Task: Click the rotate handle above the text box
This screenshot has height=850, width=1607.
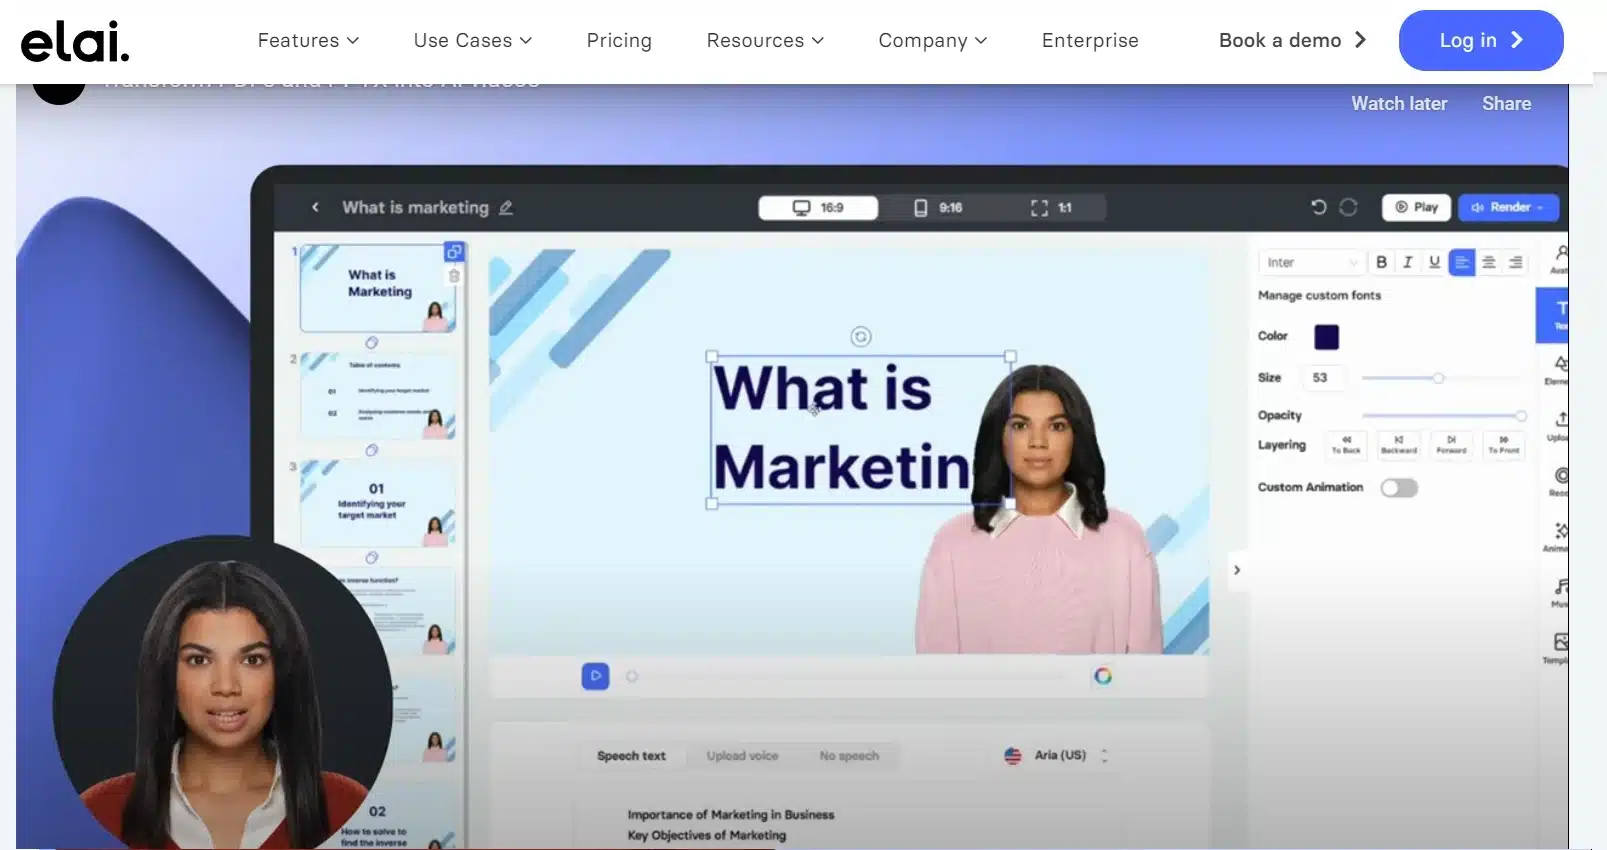Action: 861,337
